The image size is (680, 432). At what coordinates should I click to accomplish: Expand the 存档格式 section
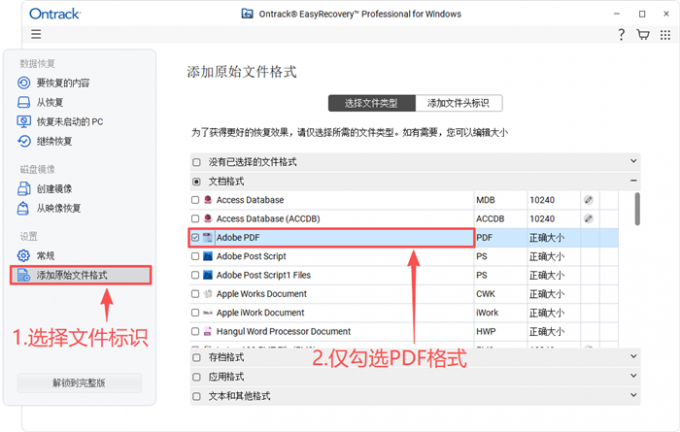tap(633, 356)
